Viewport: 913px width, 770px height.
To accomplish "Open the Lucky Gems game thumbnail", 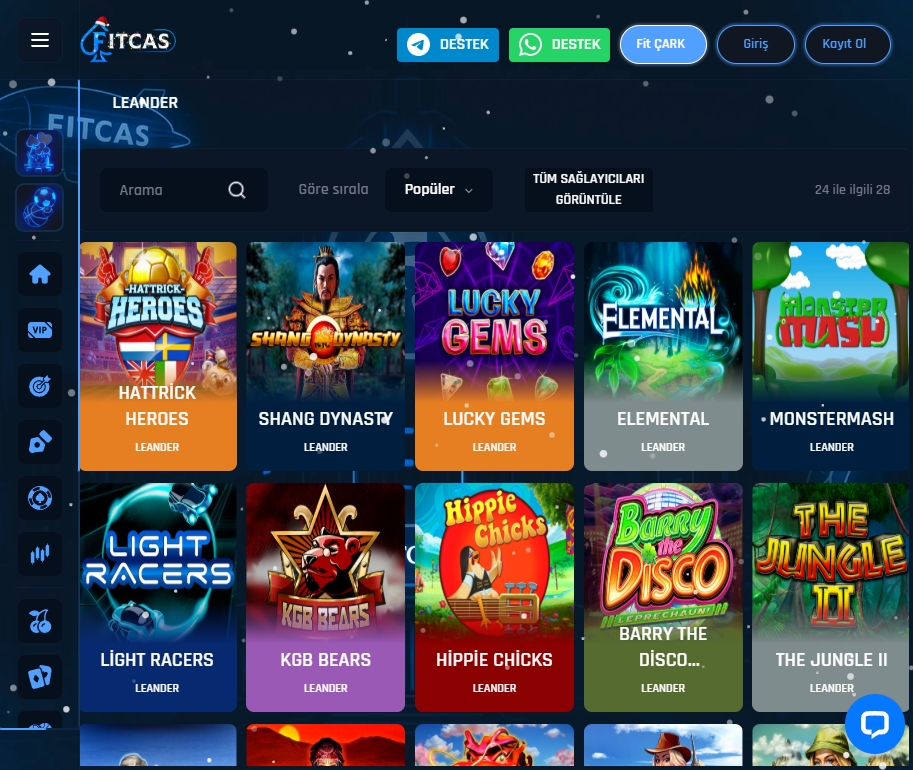I will tap(494, 356).
